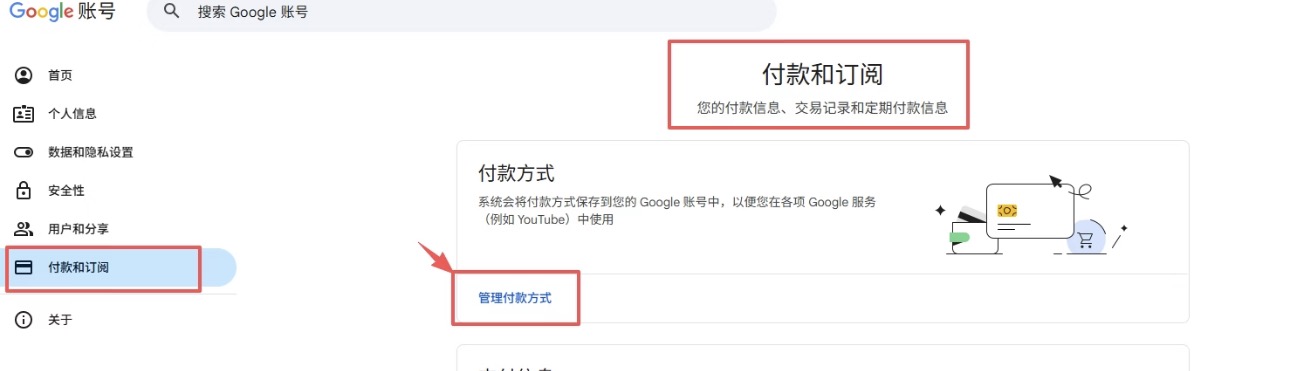Select 付款和订阅 sidebar item
The width and height of the screenshot is (1290, 371).
coord(118,267)
